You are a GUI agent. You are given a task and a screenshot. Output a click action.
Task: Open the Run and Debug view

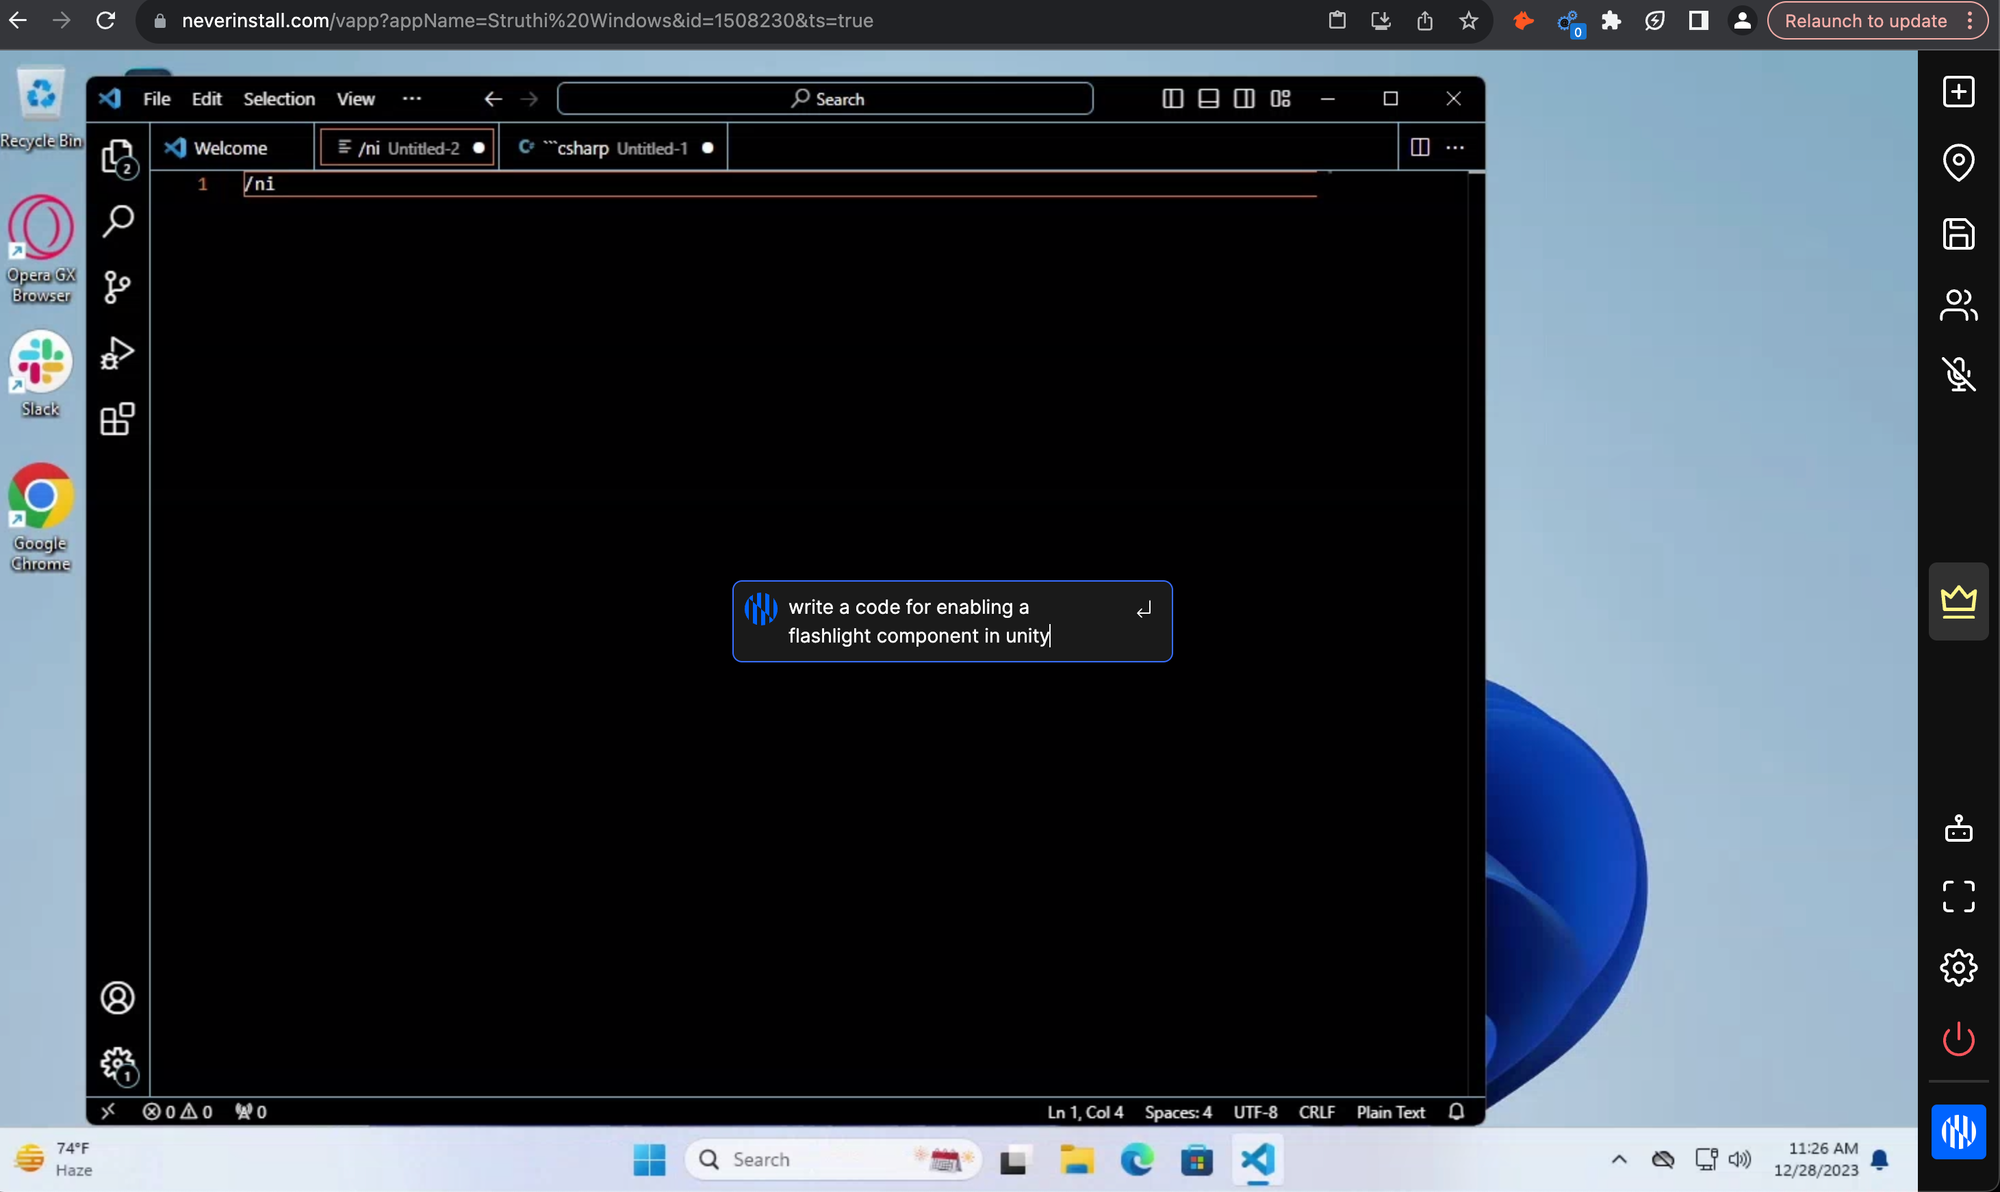[117, 354]
